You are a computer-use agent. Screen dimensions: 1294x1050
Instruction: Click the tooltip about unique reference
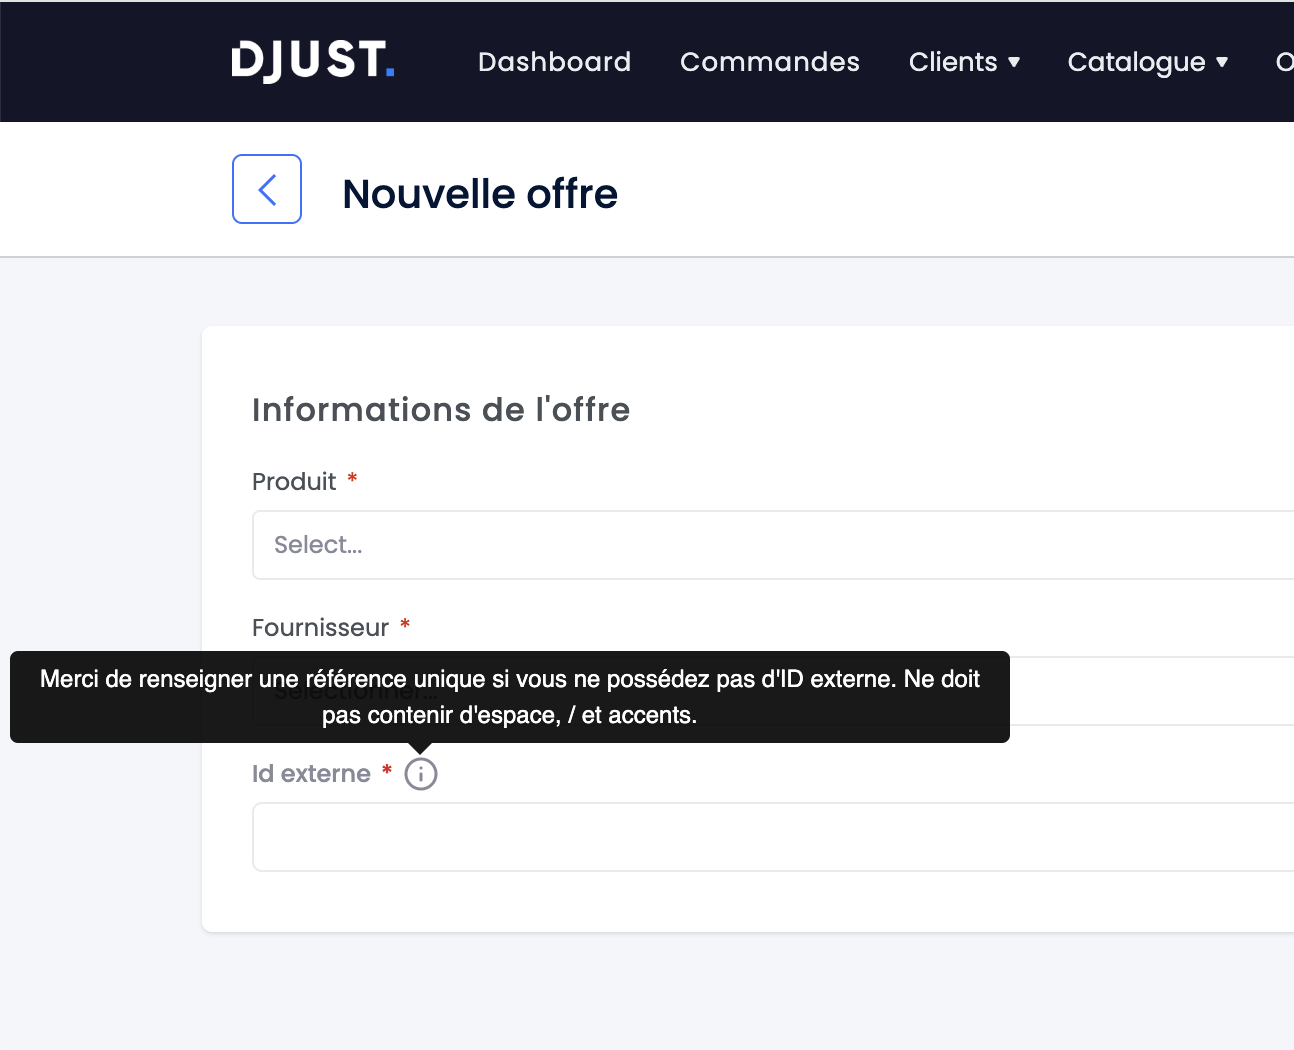tap(510, 697)
